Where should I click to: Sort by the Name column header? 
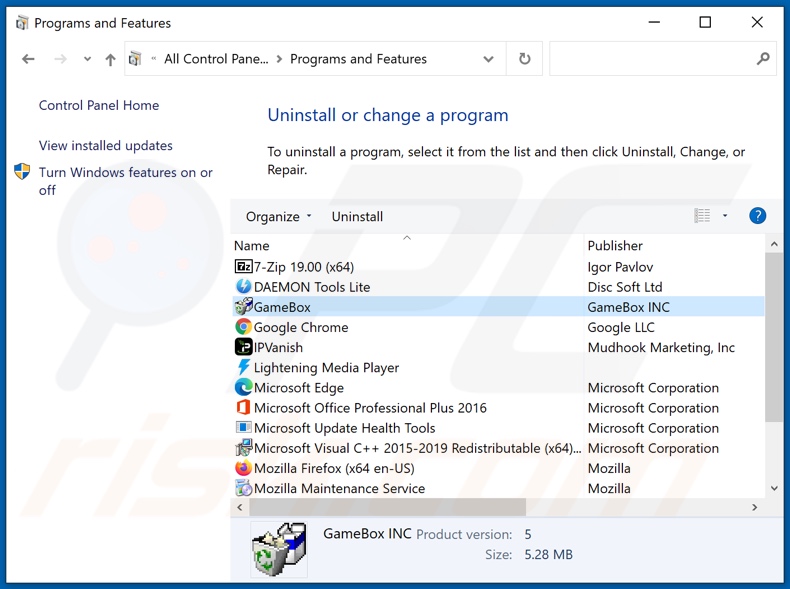(x=251, y=246)
